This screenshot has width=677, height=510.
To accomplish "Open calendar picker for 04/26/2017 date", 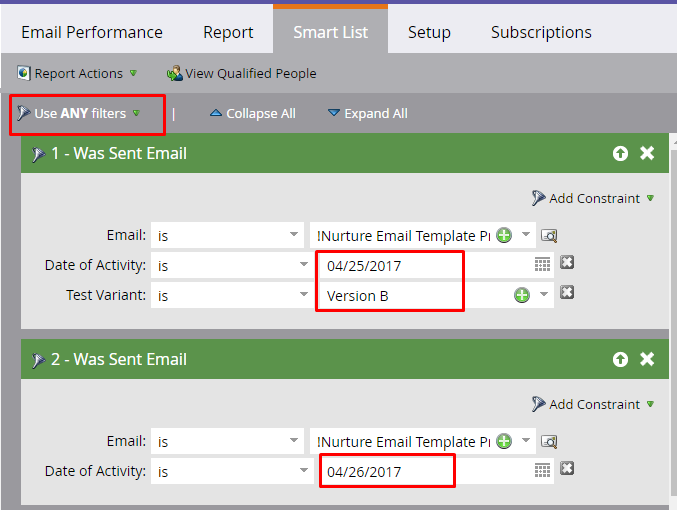I will pos(542,470).
